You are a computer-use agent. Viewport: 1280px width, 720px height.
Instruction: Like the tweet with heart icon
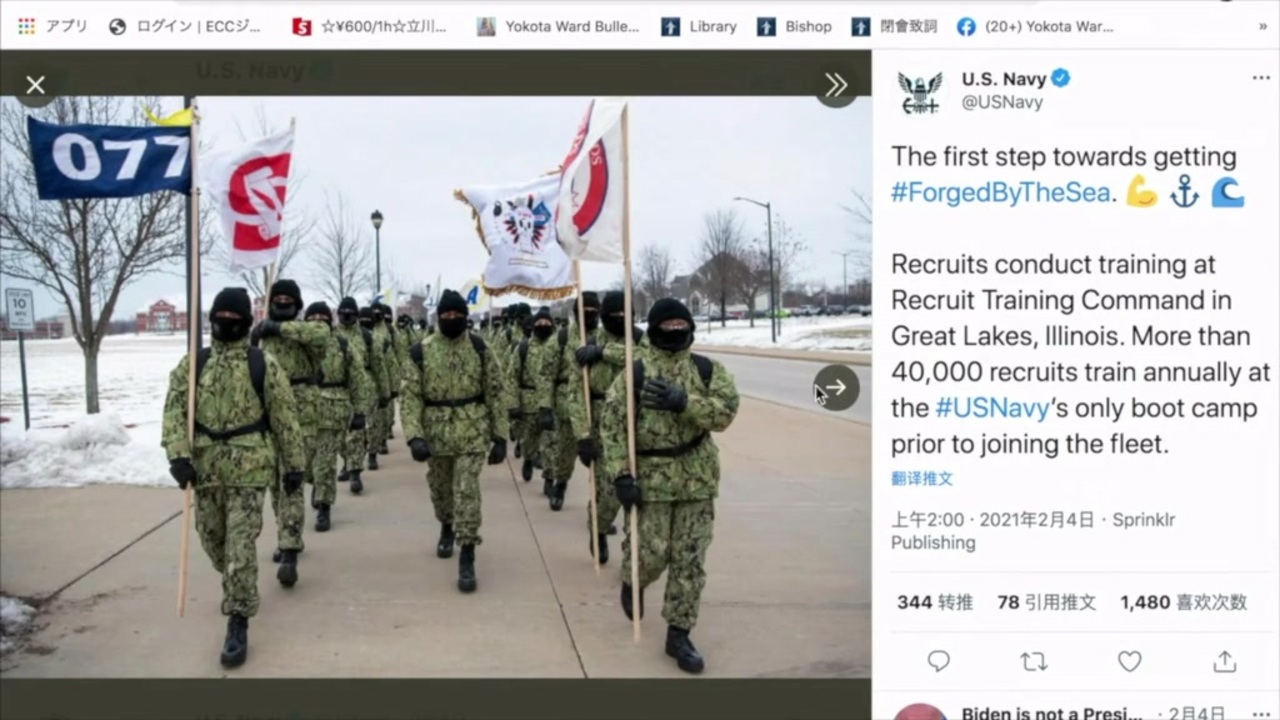pyautogui.click(x=1129, y=661)
